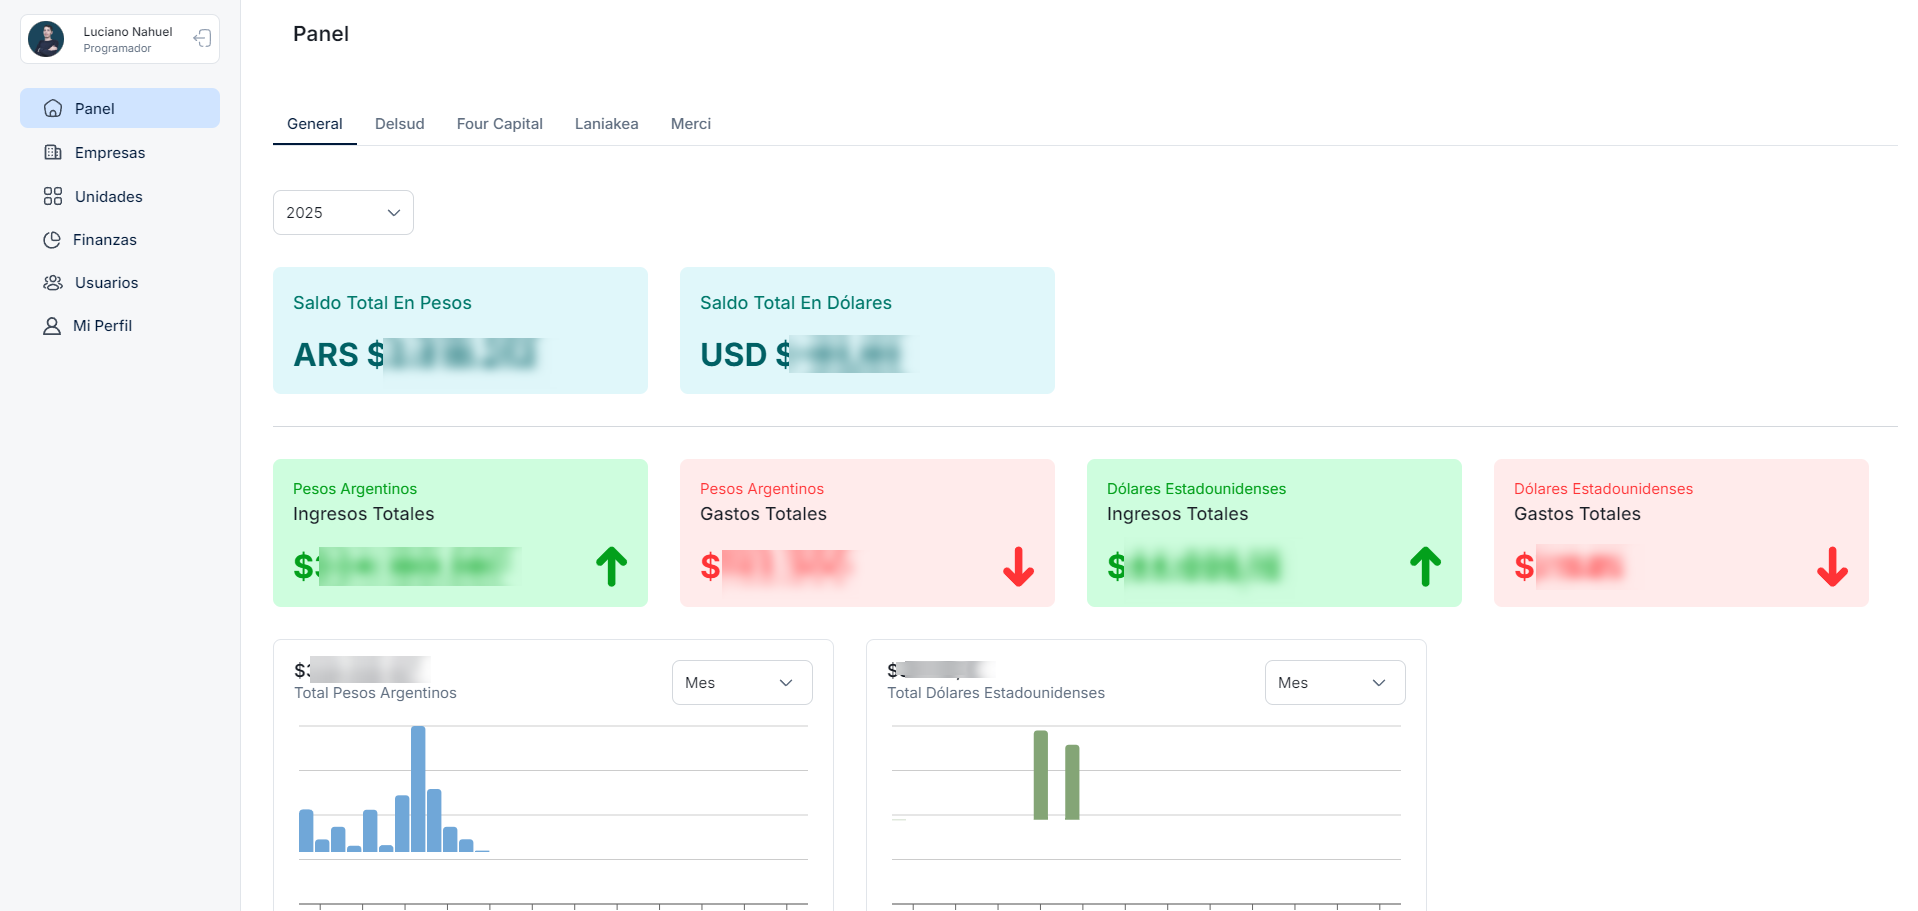Viewport: 1918px width, 911px height.
Task: Switch to the Delsud tab
Action: (399, 124)
